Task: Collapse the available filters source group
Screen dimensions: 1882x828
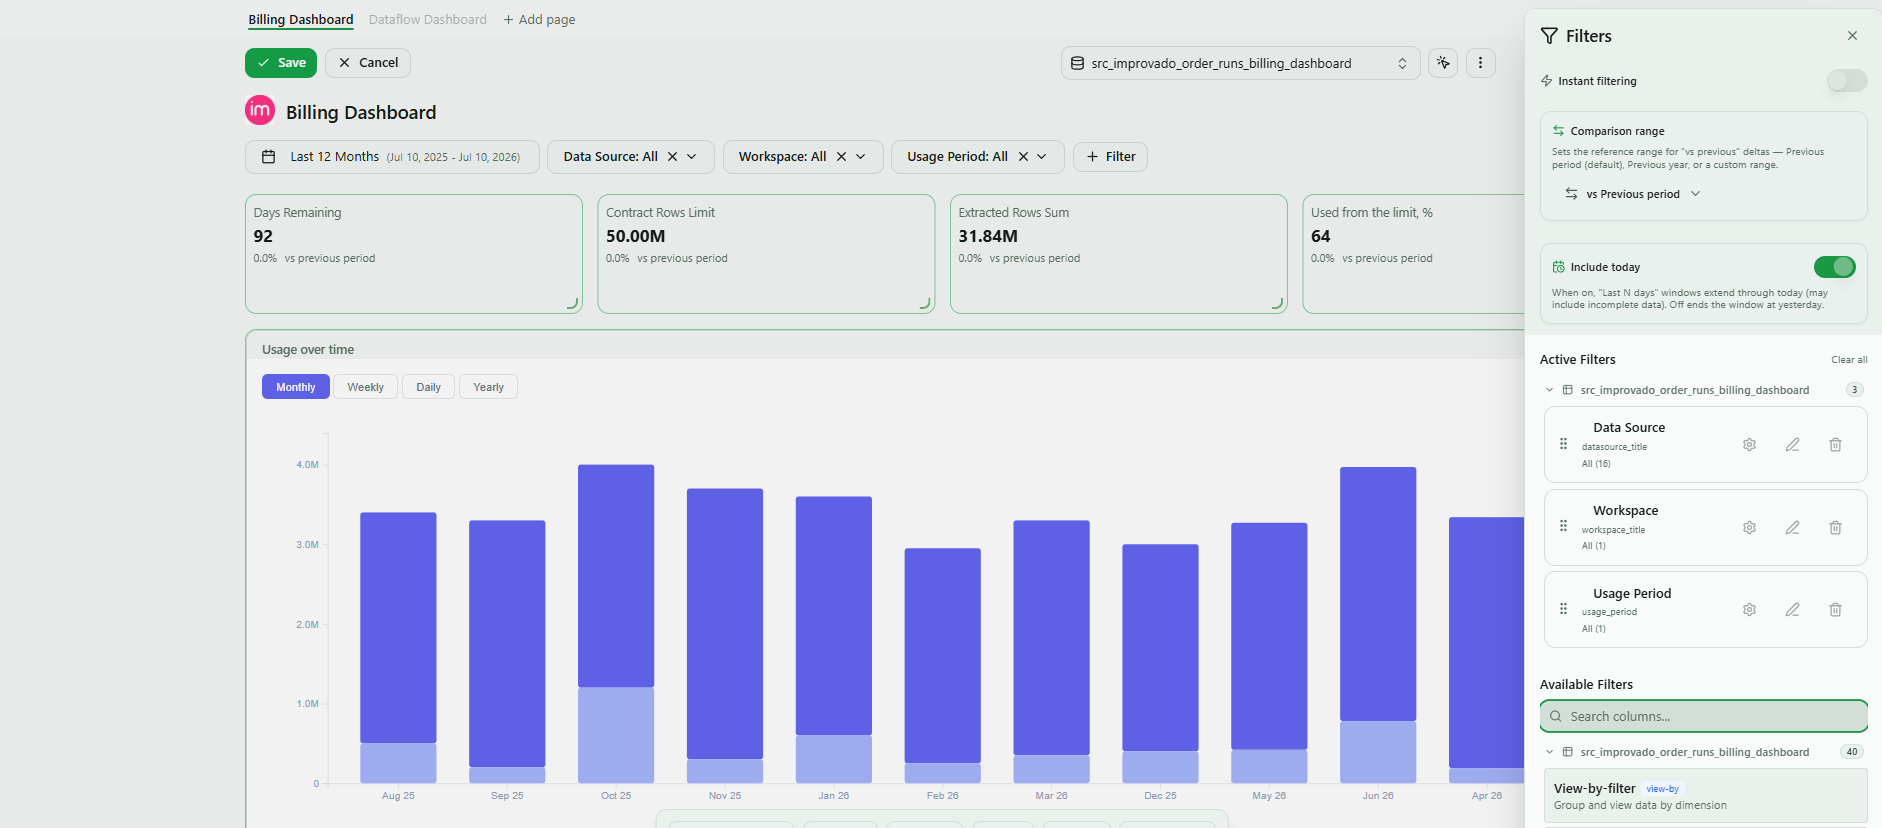Action: pyautogui.click(x=1550, y=752)
